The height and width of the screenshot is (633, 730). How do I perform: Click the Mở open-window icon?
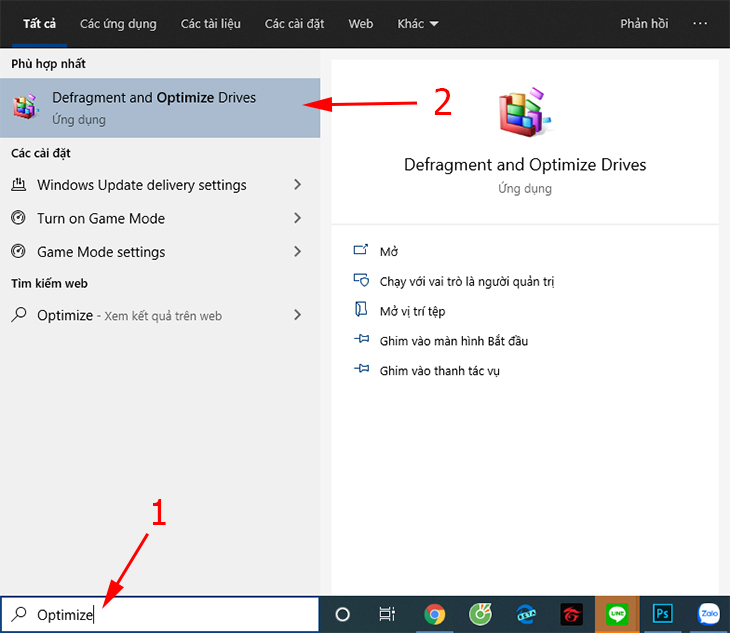pos(360,250)
